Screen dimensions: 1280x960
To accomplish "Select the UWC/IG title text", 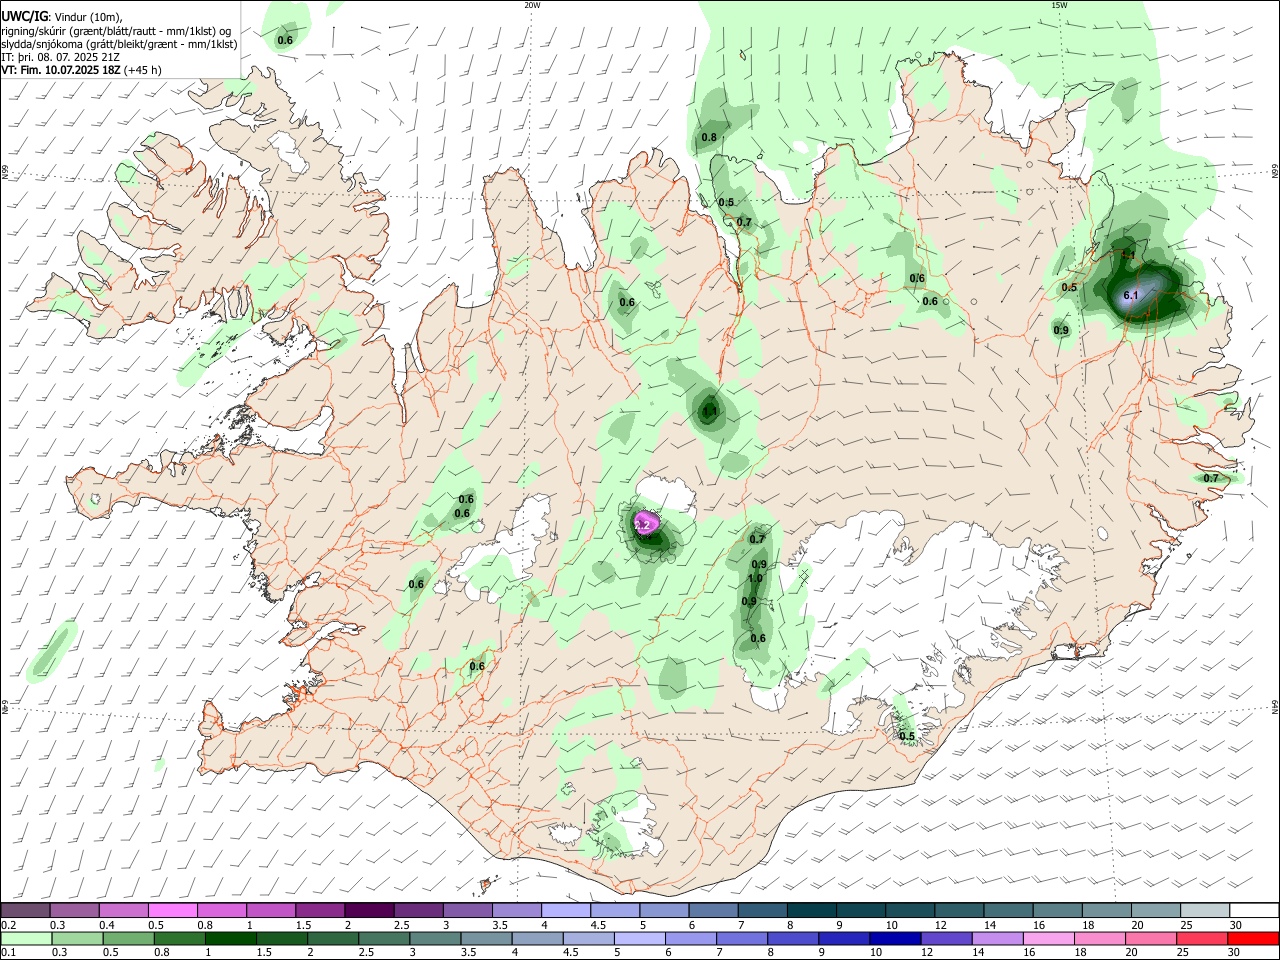I will (24, 17).
